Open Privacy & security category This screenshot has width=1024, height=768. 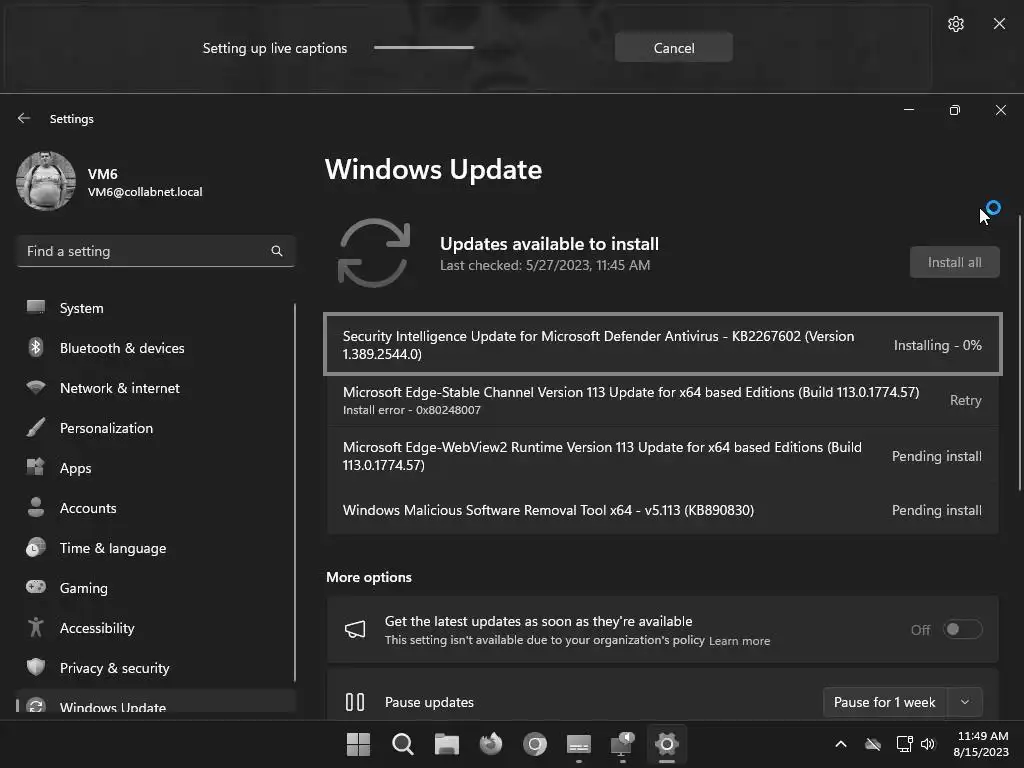point(155,668)
